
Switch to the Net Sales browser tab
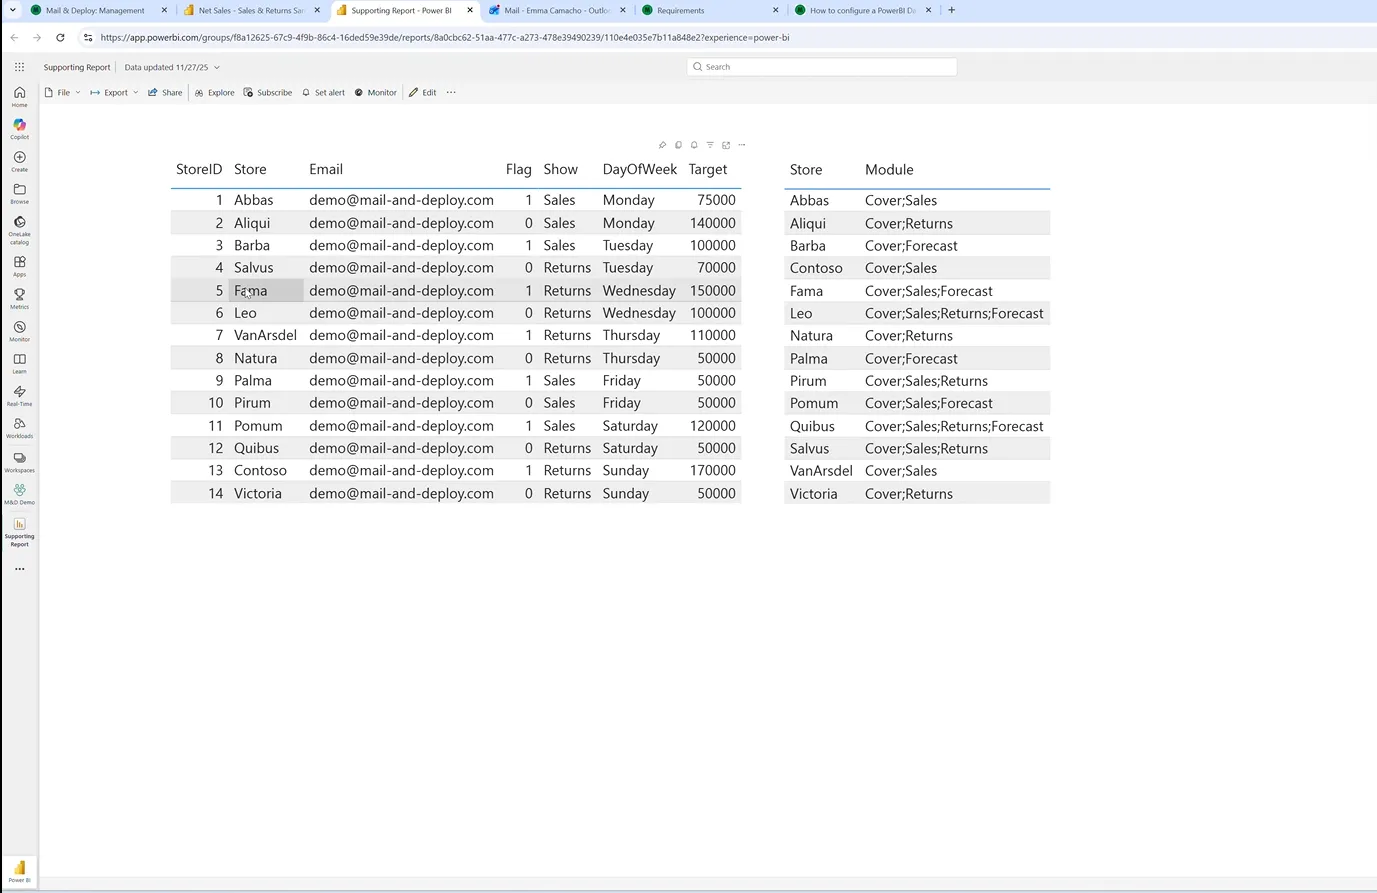pos(250,10)
